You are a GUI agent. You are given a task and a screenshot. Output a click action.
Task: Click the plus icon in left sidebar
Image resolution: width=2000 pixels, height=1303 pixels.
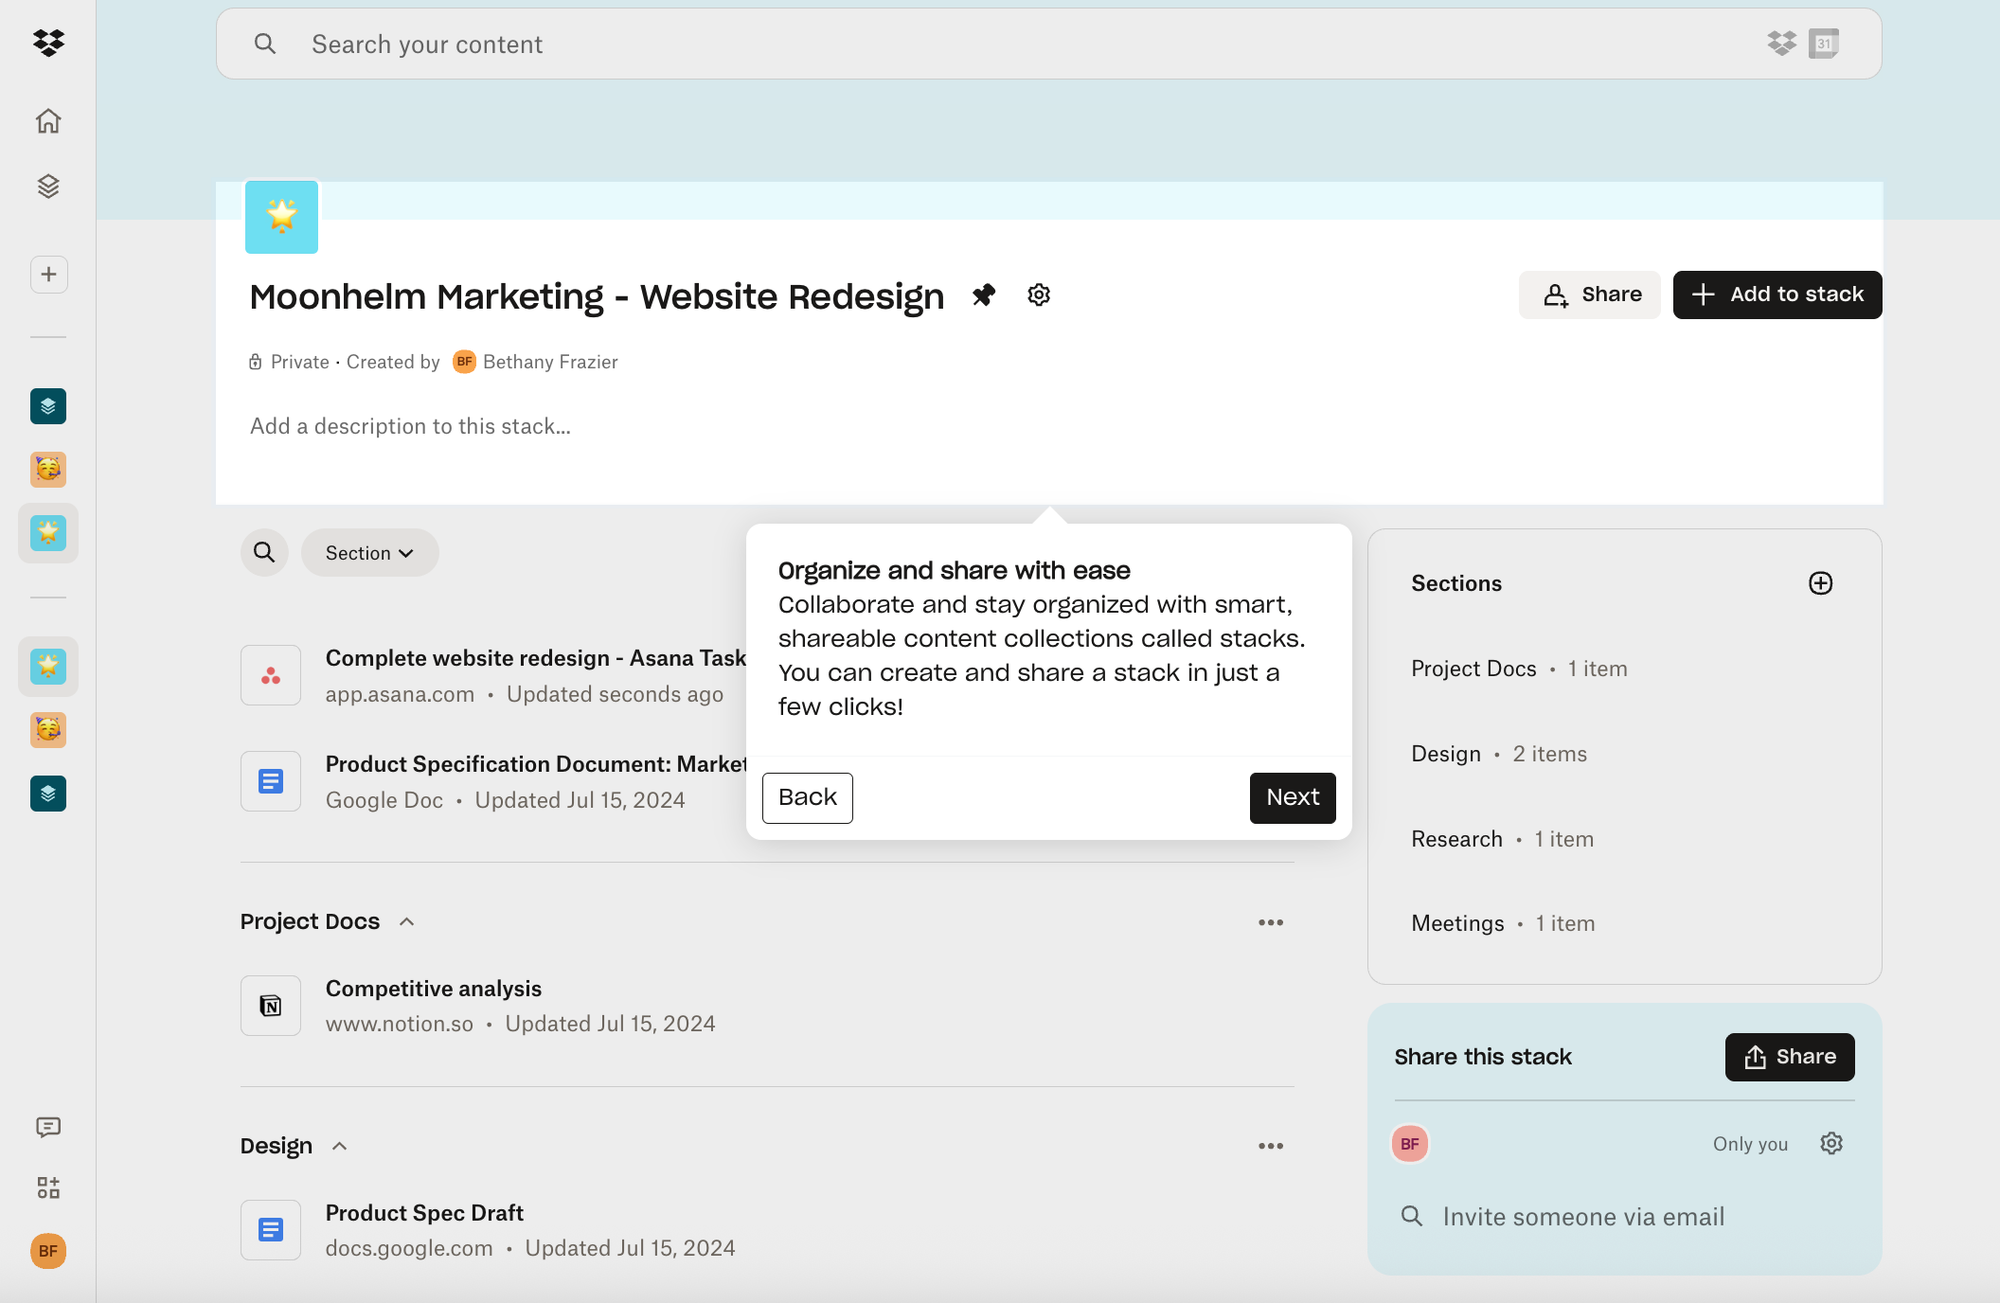click(48, 274)
